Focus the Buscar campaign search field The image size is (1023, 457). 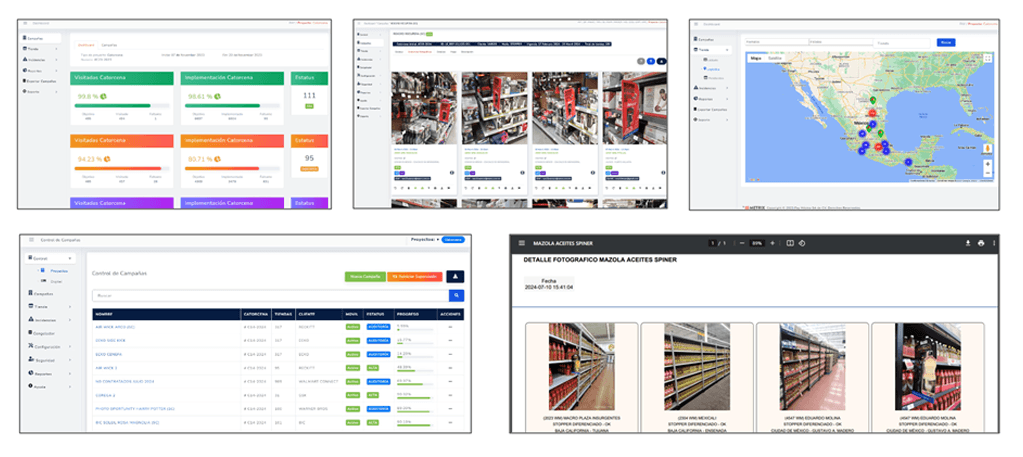(x=270, y=296)
